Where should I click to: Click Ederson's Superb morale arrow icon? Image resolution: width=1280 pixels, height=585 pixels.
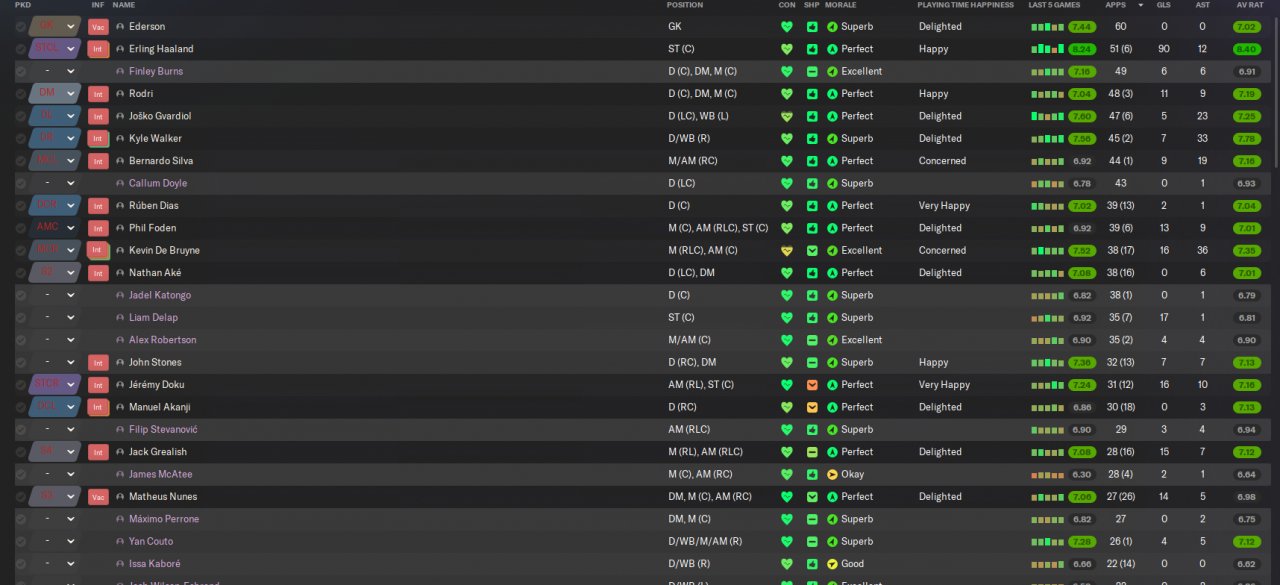point(832,27)
